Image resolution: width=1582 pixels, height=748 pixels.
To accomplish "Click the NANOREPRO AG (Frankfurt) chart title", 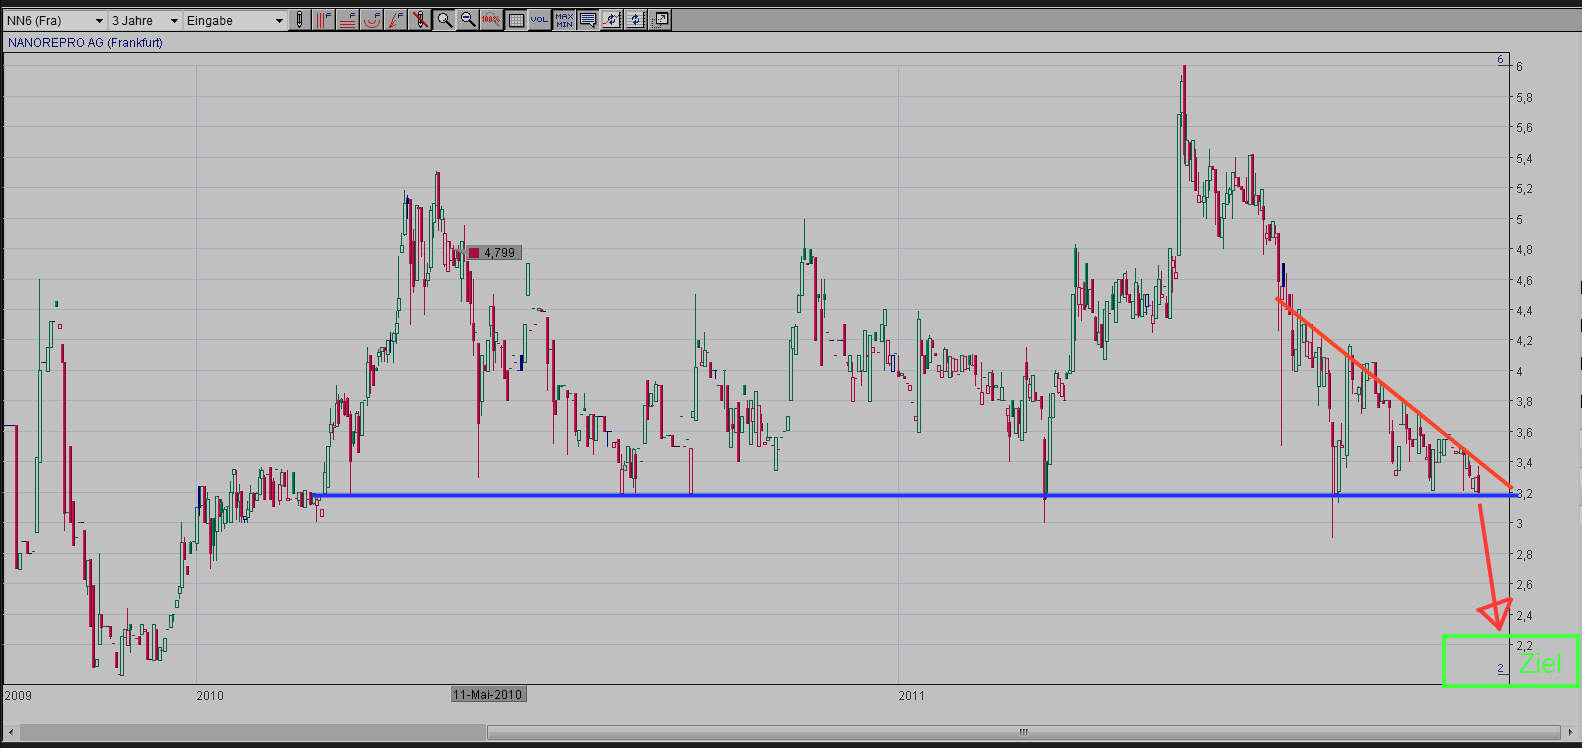I will click(85, 43).
